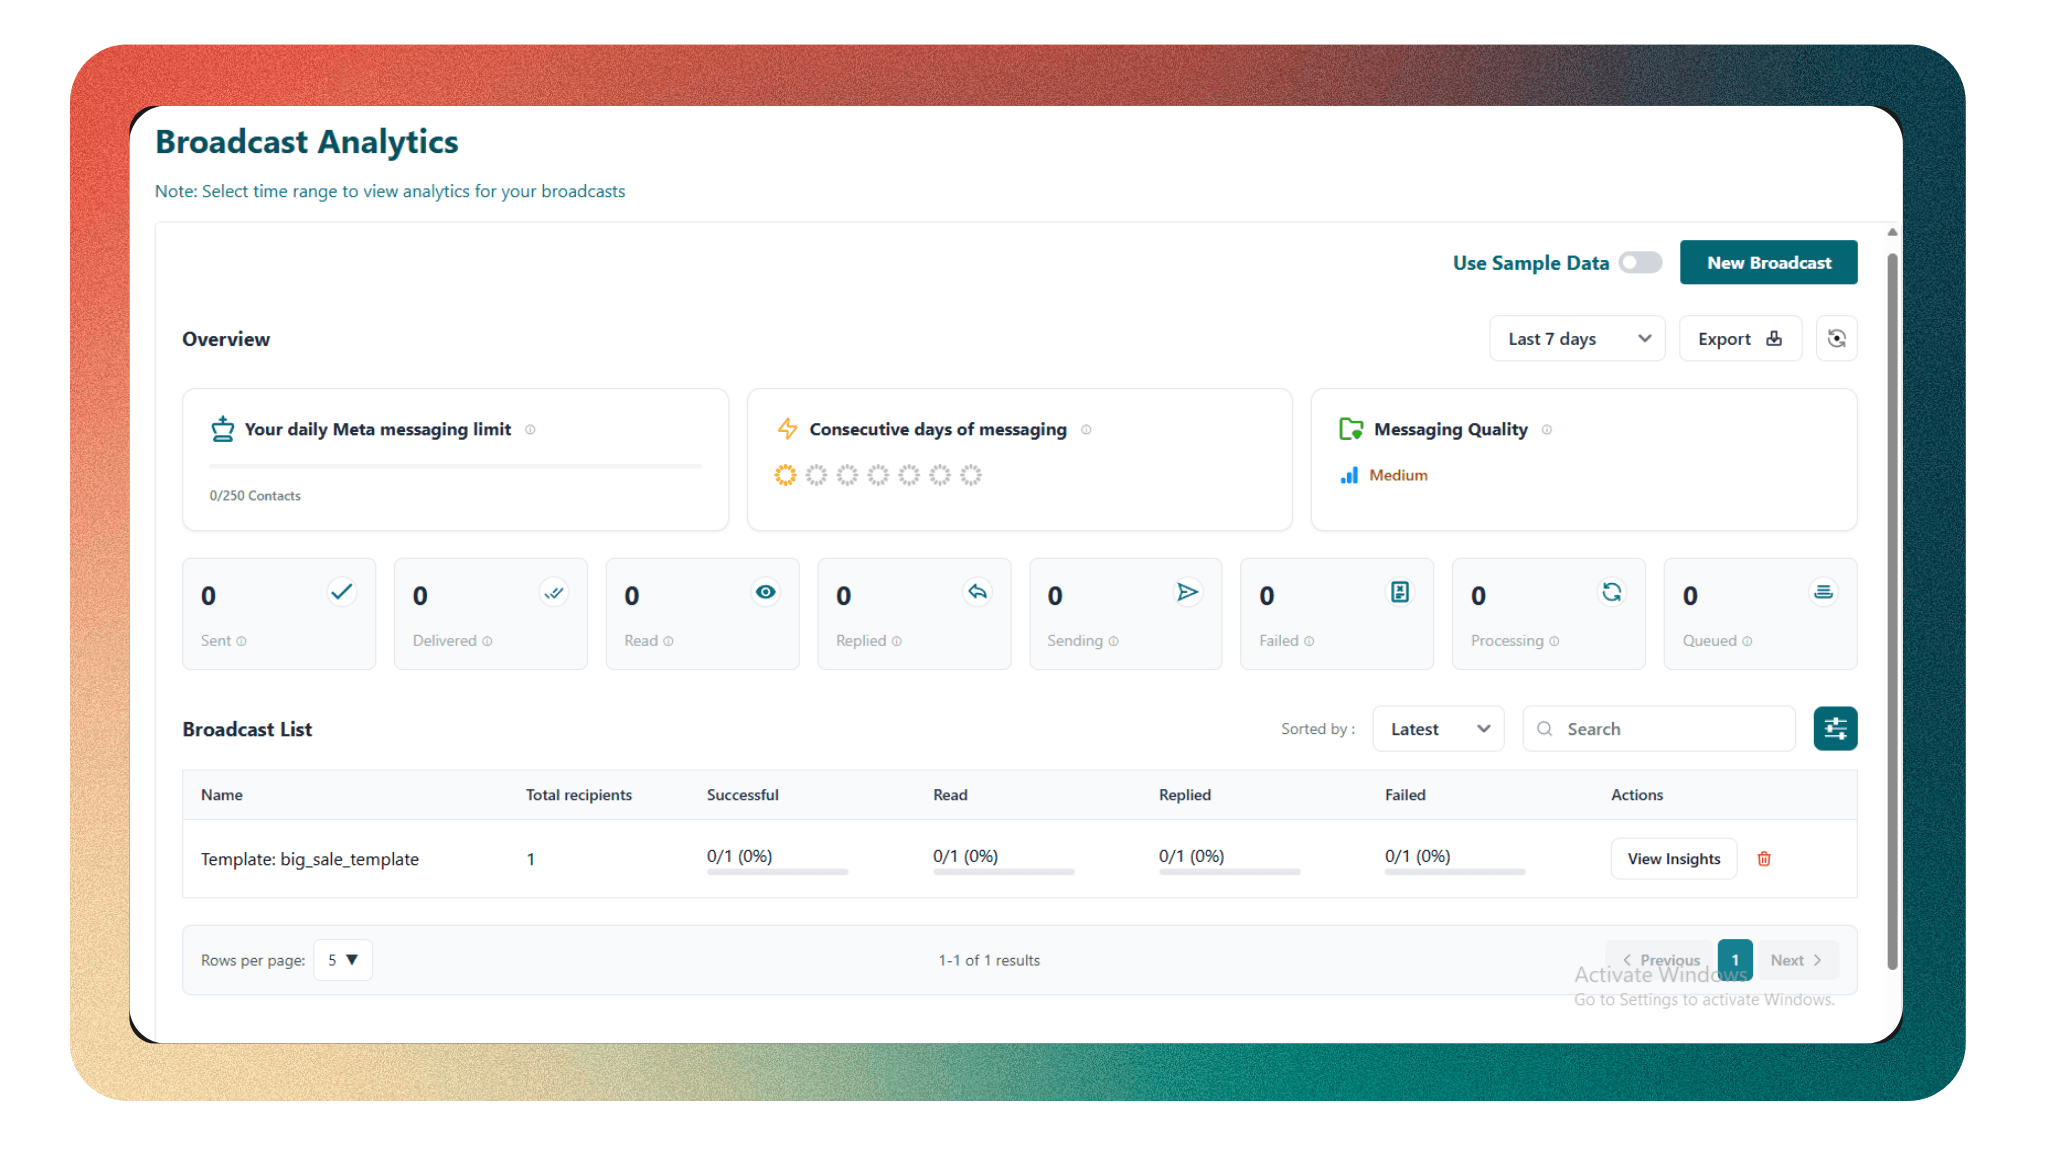Click the vertical scrollbar thumb

point(1892,610)
